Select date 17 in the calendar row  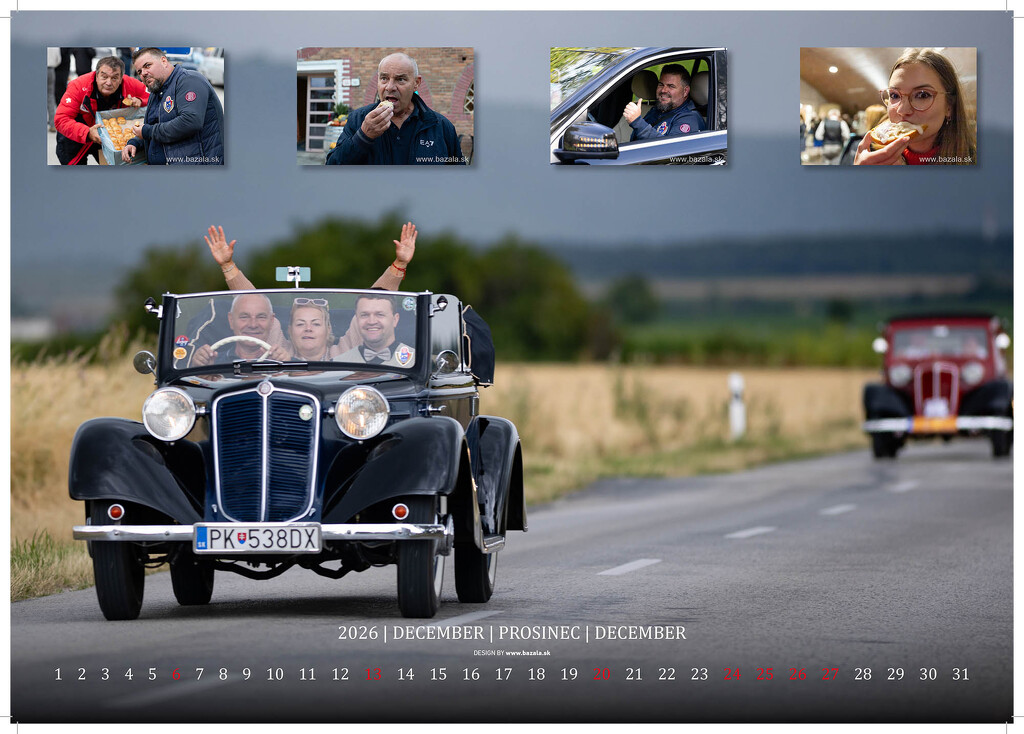[503, 675]
